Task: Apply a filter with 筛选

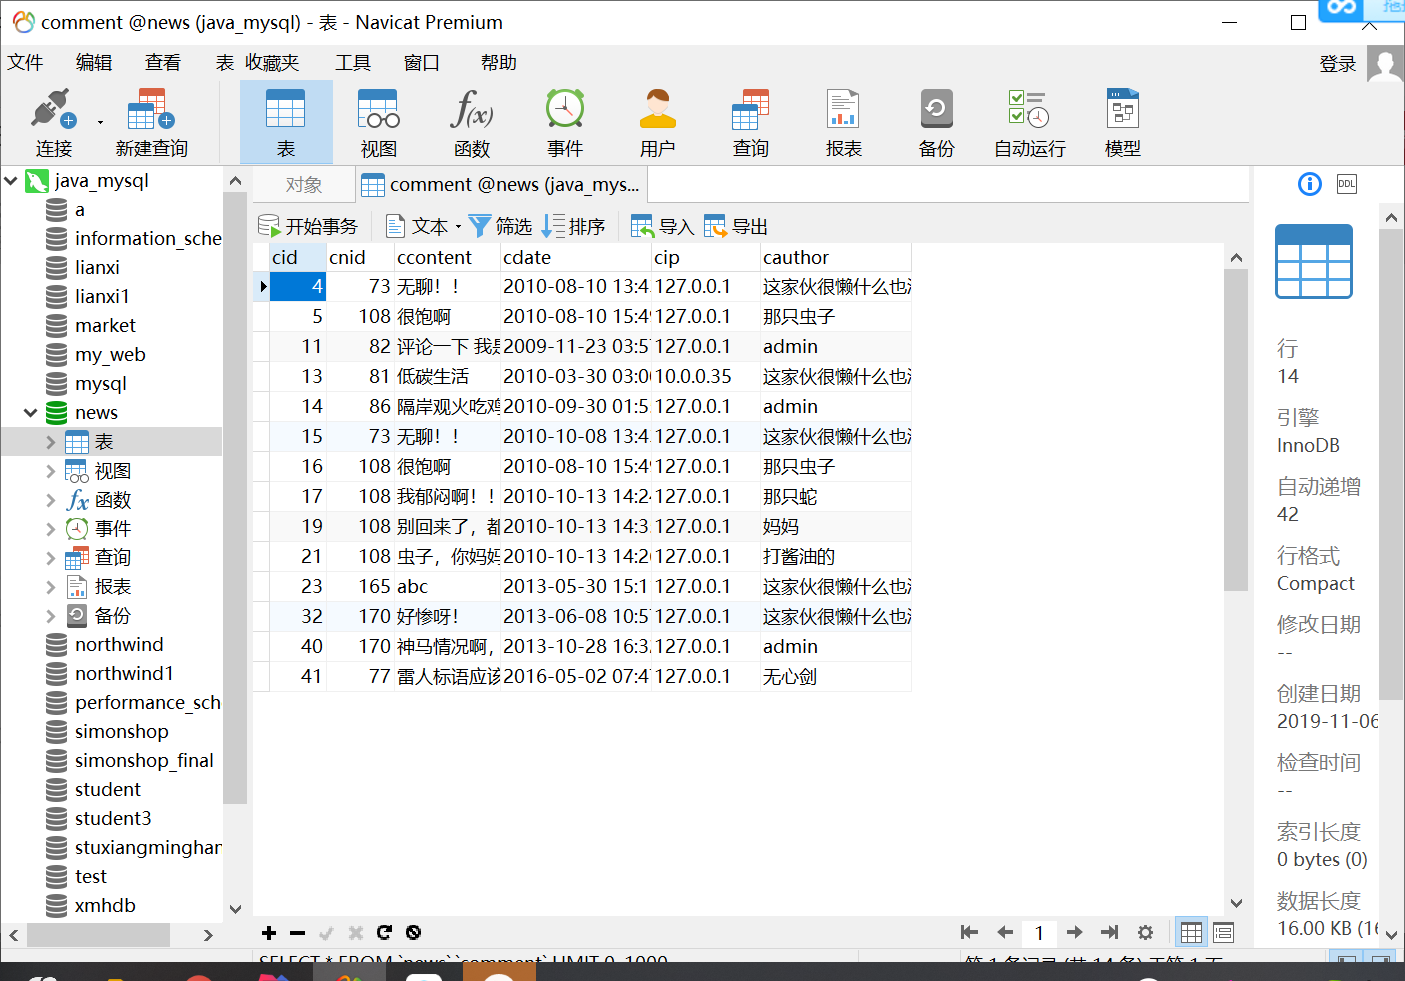Action: [500, 225]
